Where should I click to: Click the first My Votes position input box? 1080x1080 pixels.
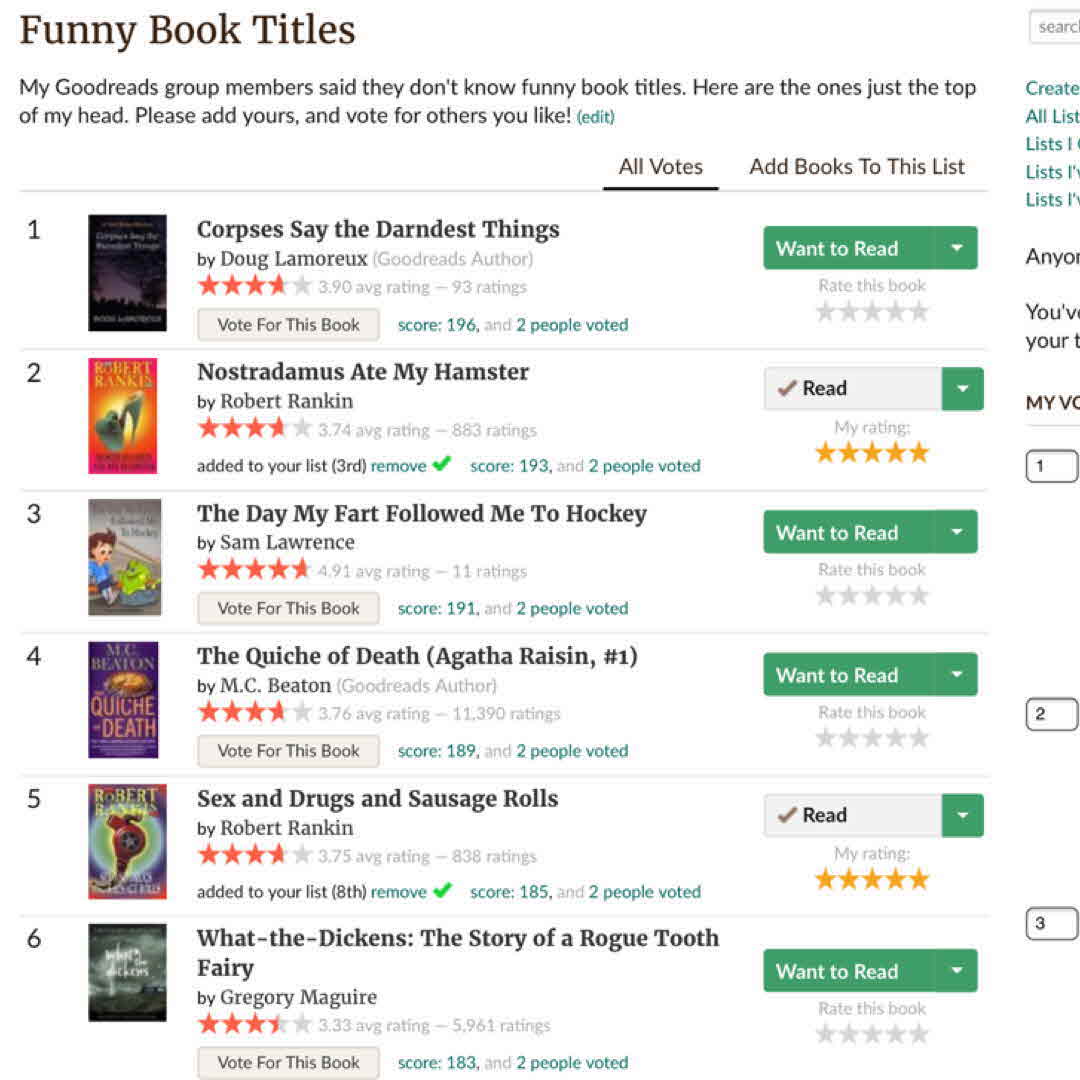pyautogui.click(x=1052, y=466)
